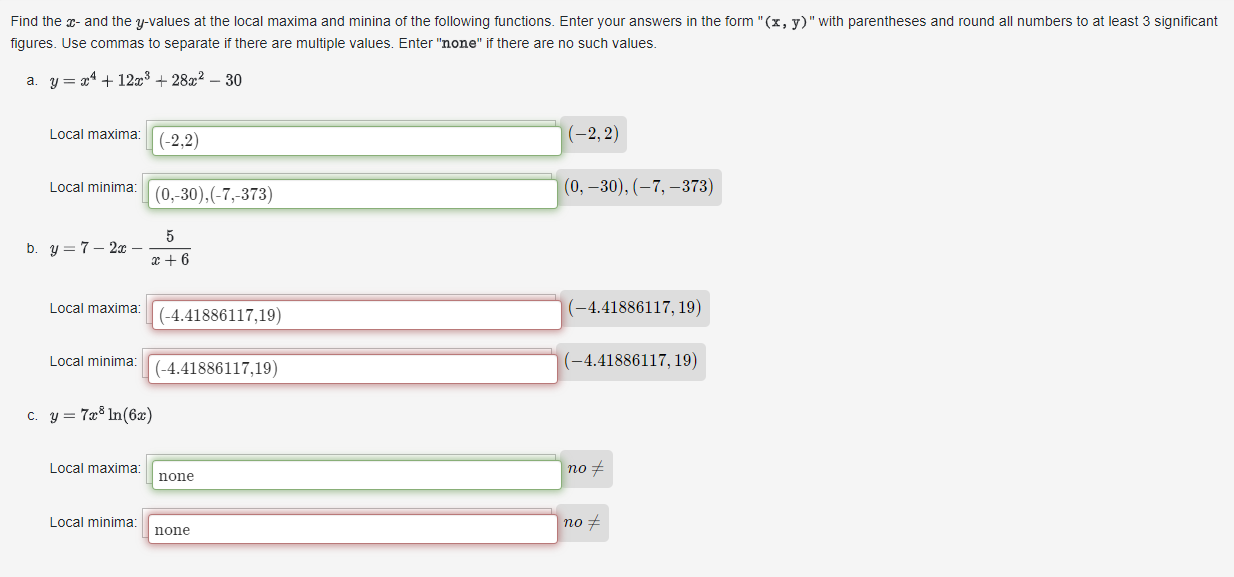Image resolution: width=1234 pixels, height=577 pixels.
Task: Click the part b local minima input showing (-4.41886117,19)
Action: coord(354,368)
